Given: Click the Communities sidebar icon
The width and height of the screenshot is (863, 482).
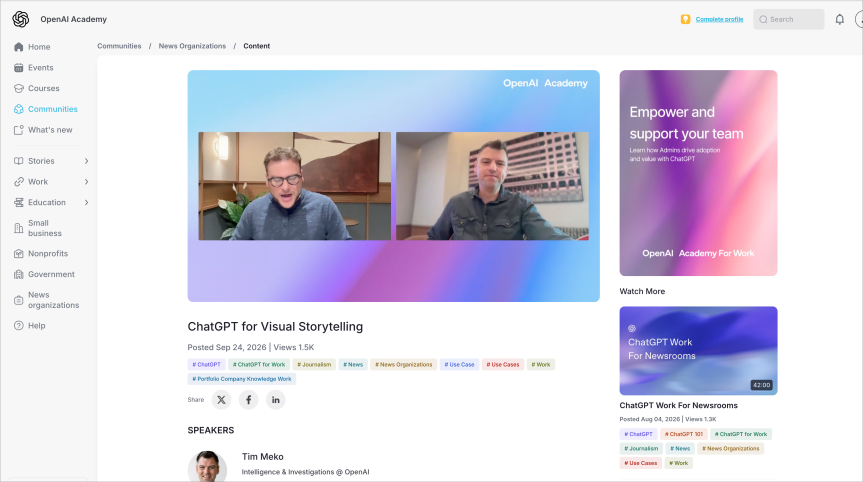Looking at the screenshot, I should [x=19, y=109].
